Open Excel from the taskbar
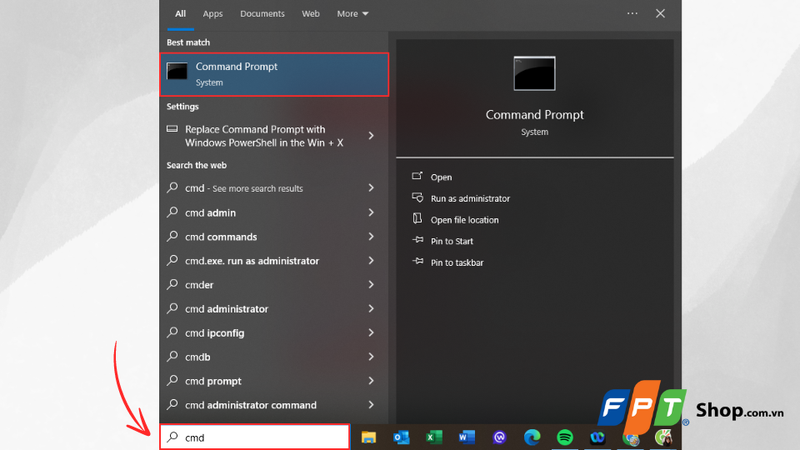 tap(434, 437)
